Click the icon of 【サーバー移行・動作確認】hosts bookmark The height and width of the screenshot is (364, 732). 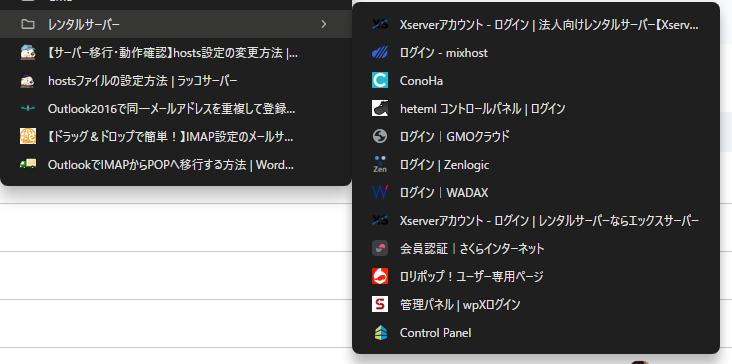[x=28, y=53]
